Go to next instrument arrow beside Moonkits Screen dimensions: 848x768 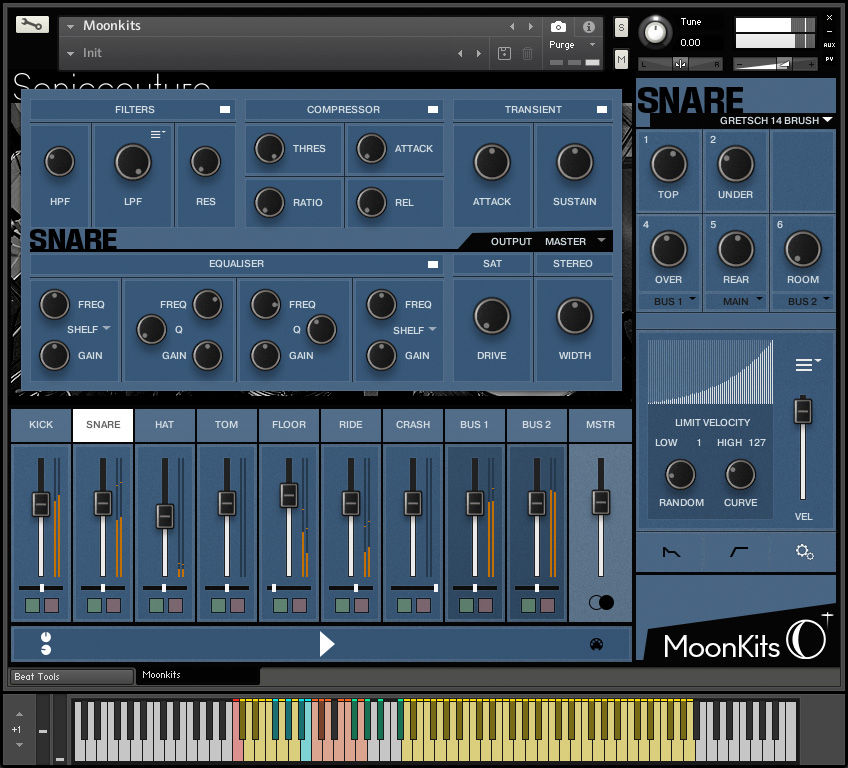point(531,26)
